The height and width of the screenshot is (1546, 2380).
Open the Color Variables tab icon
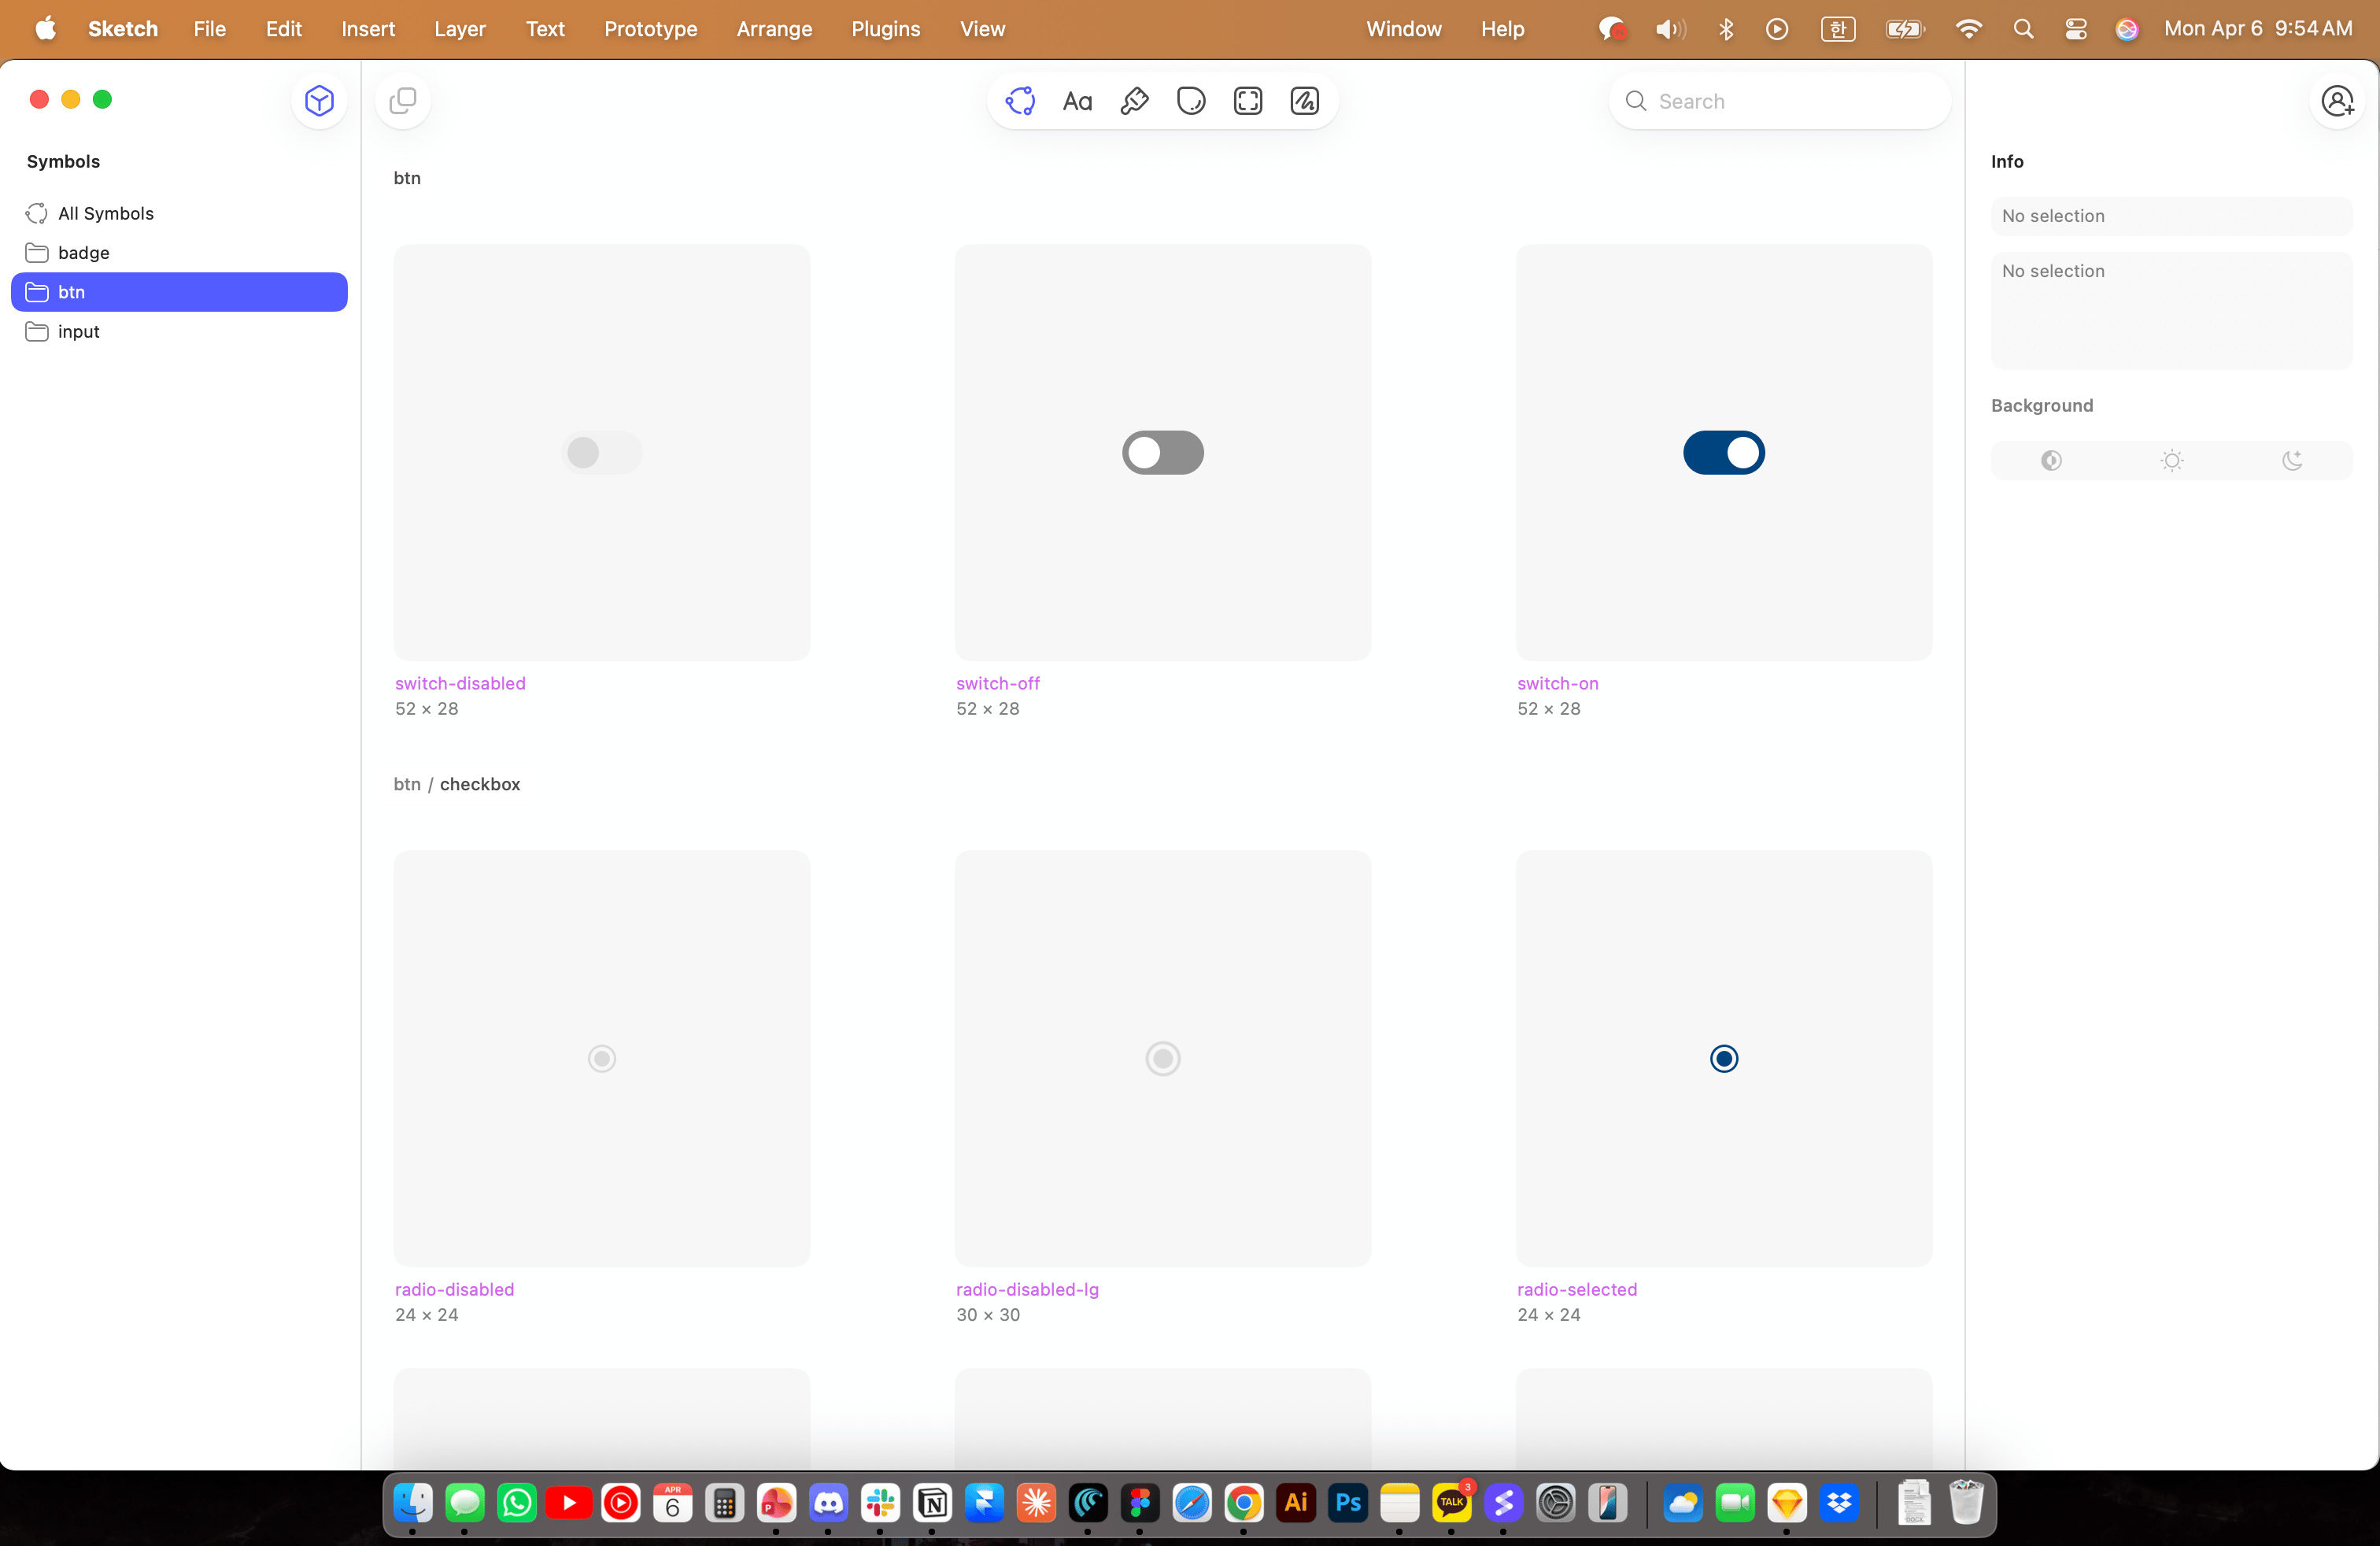[1191, 101]
